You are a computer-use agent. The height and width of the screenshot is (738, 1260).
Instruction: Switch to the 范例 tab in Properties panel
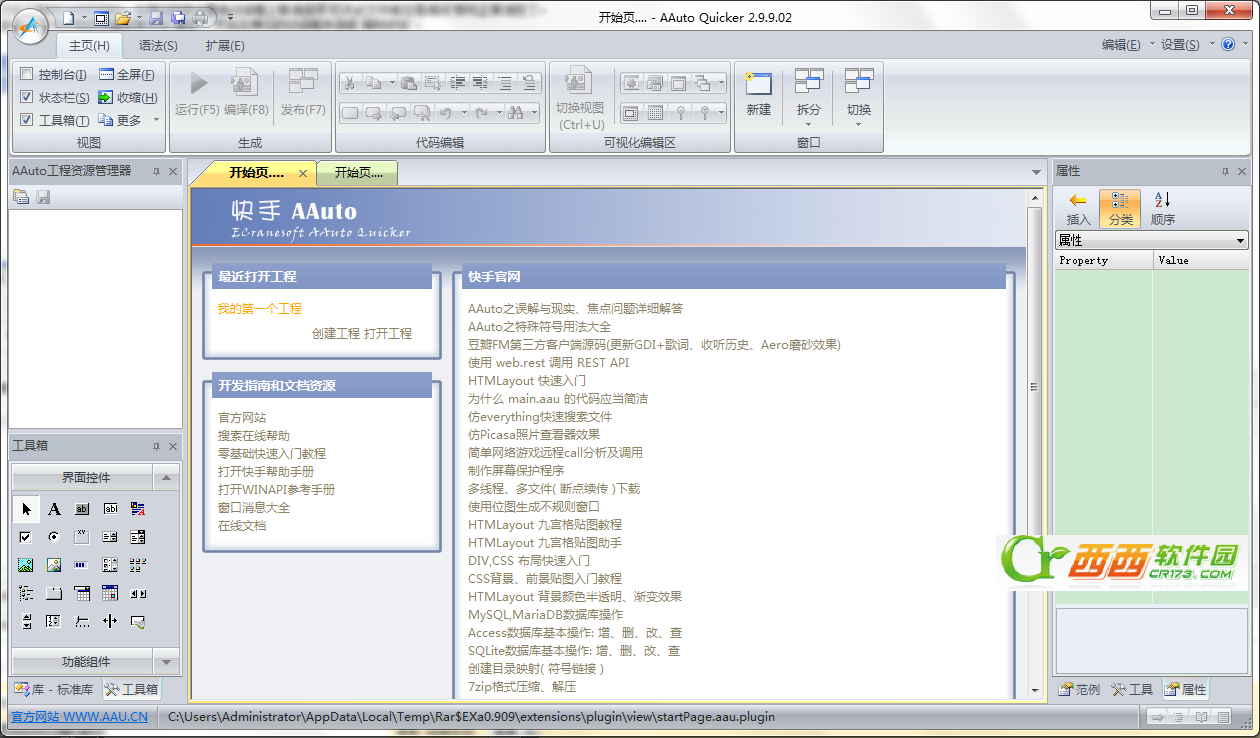[1078, 689]
